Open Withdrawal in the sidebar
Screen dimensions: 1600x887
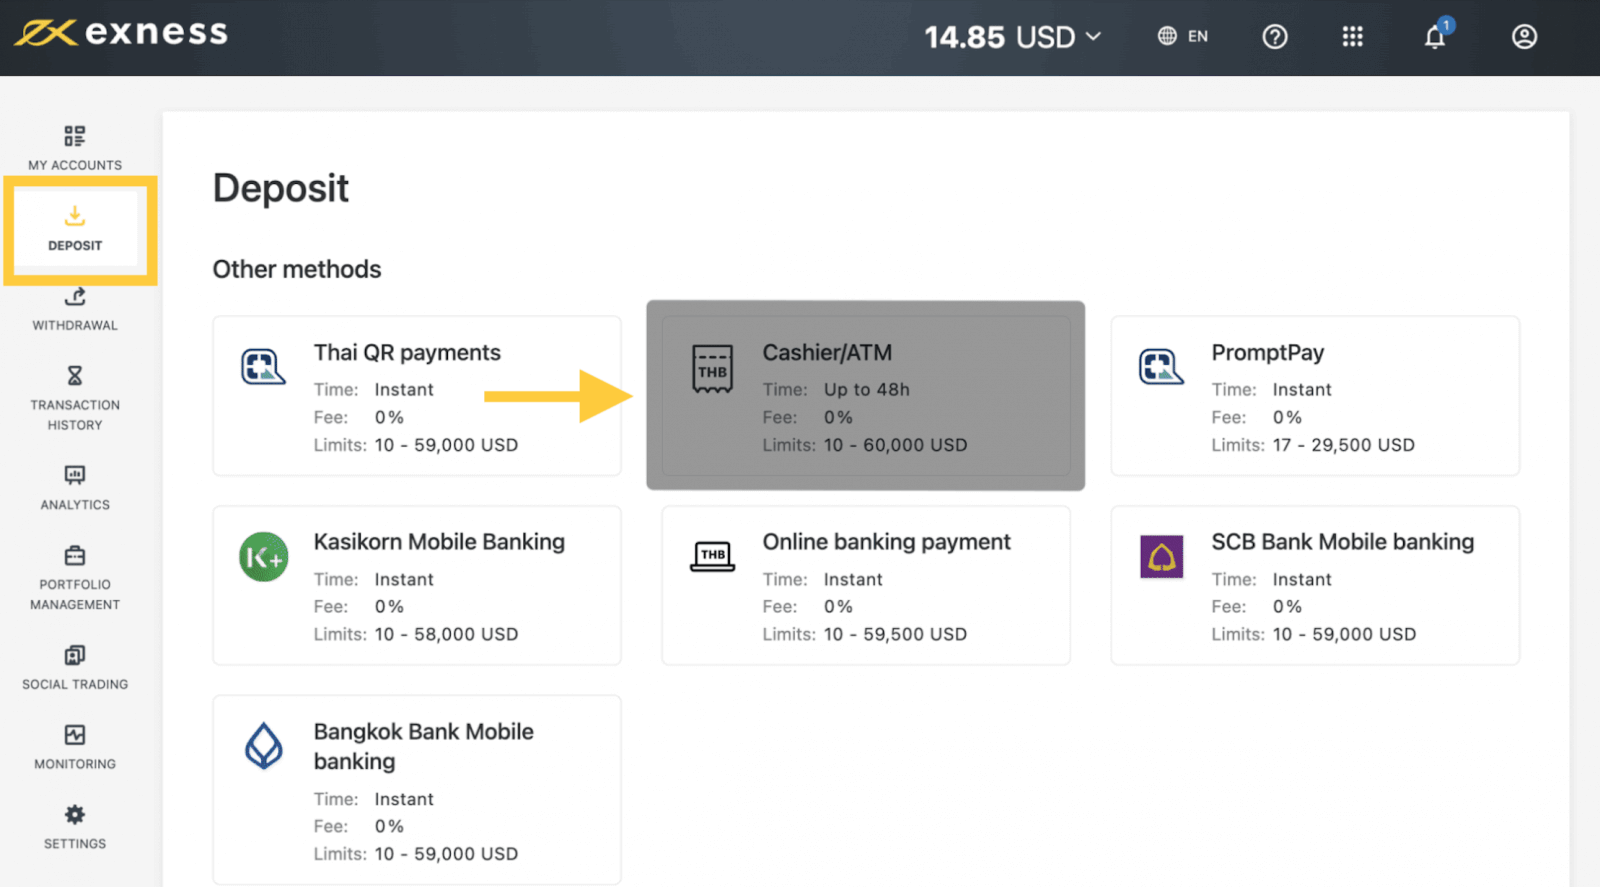[75, 309]
